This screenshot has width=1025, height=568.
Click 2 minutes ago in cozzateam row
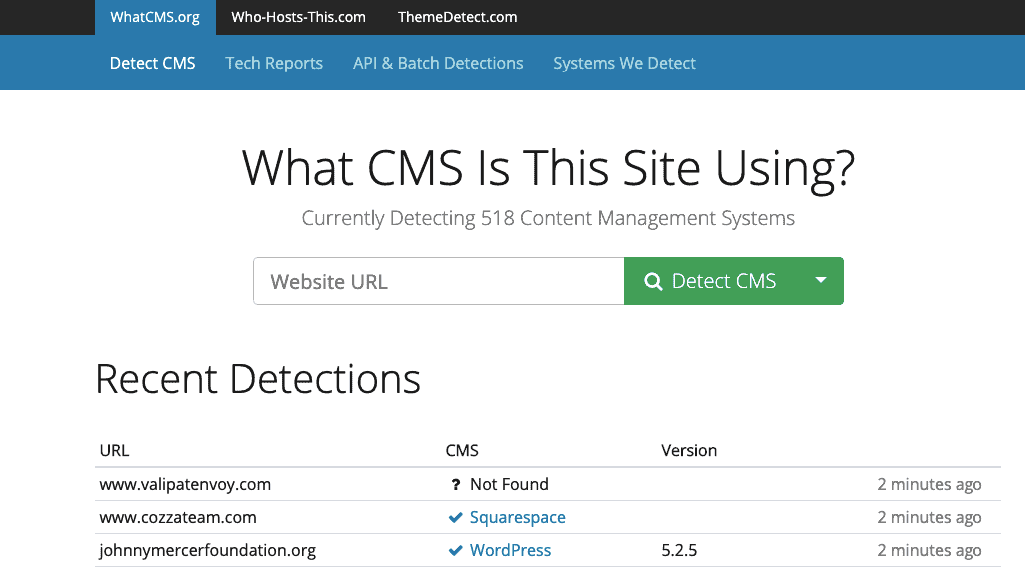pos(929,518)
